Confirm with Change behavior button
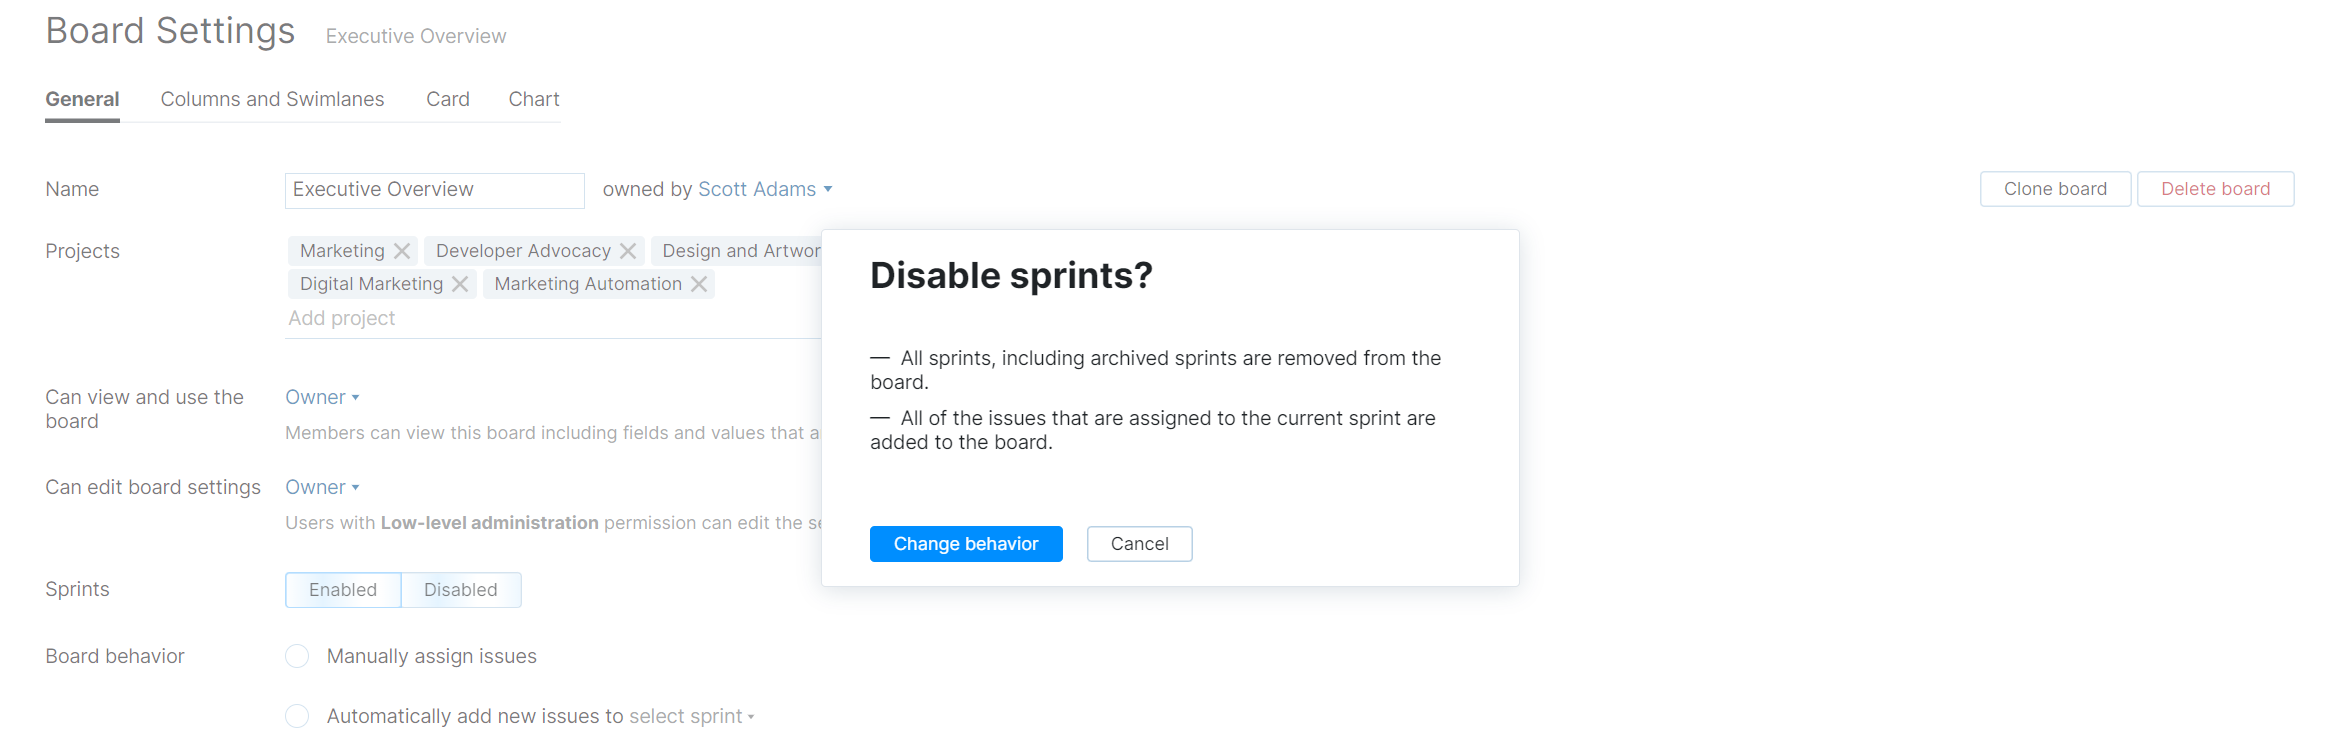Viewport: 2342px width, 746px height. tap(965, 543)
